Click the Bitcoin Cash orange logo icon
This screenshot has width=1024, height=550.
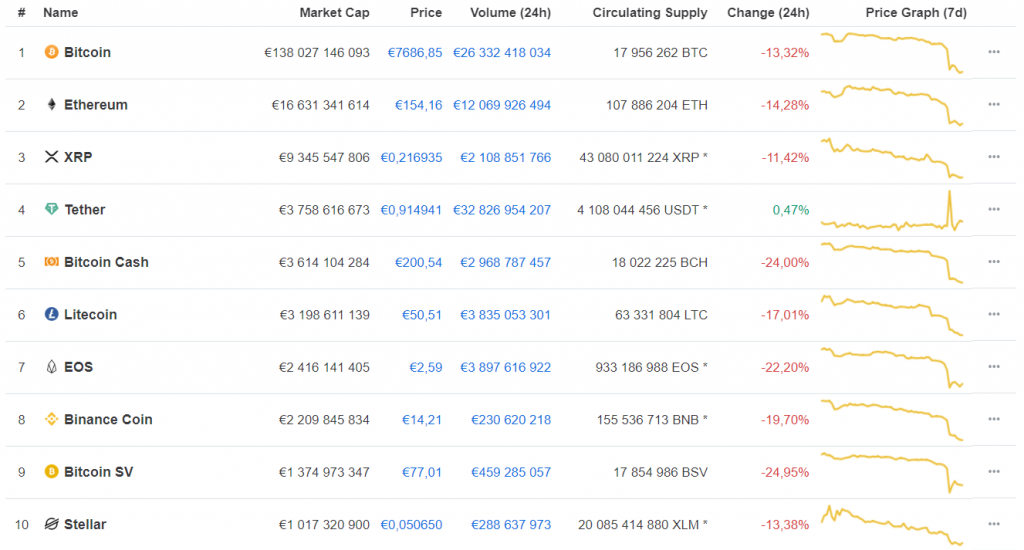tap(51, 262)
